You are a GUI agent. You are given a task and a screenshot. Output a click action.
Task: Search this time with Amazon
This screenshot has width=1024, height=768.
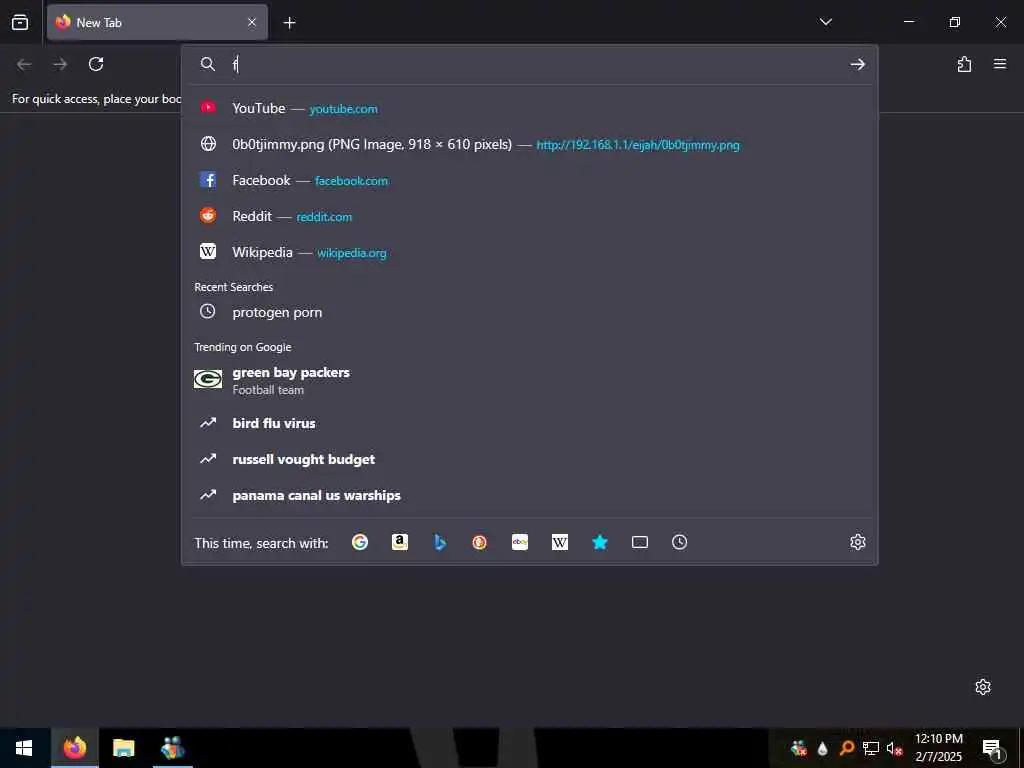(400, 542)
